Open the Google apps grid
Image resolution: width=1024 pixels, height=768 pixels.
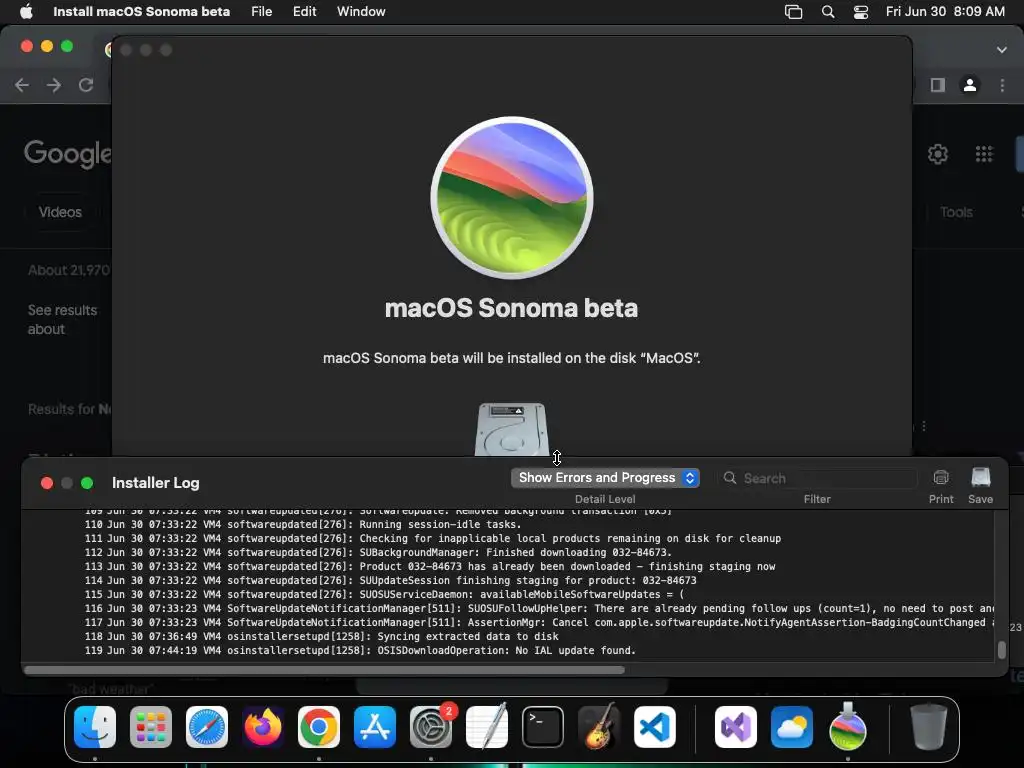[x=984, y=154]
